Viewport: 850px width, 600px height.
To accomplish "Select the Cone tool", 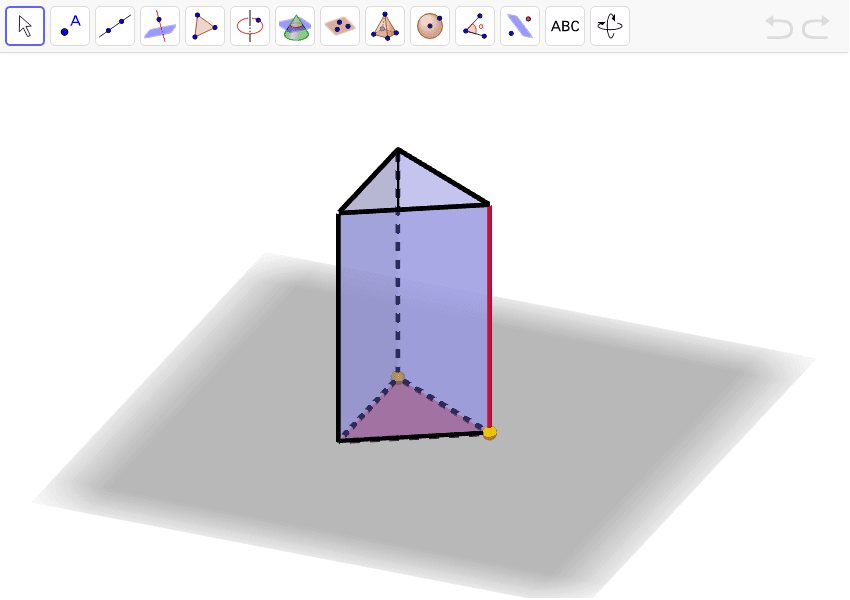I will pos(294,25).
